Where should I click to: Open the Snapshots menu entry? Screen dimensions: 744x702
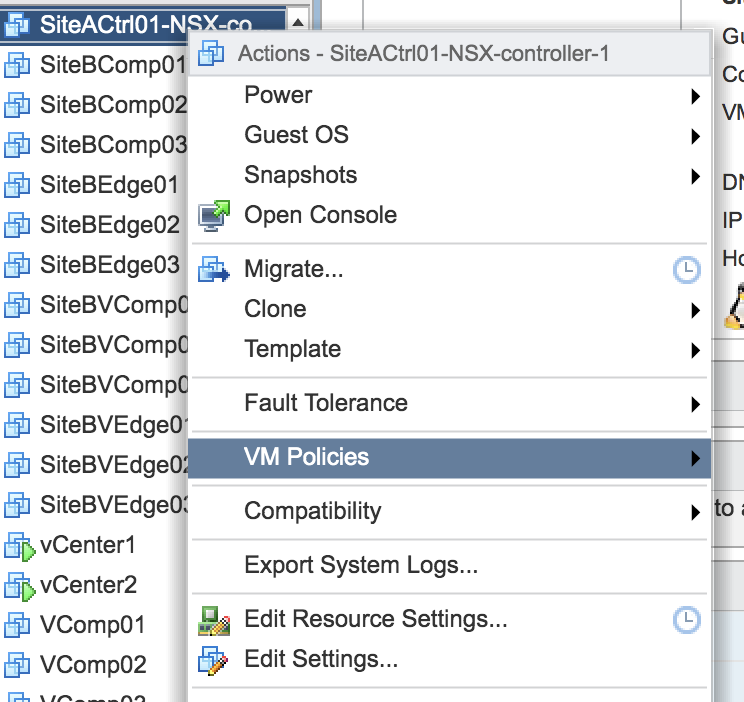[449, 175]
